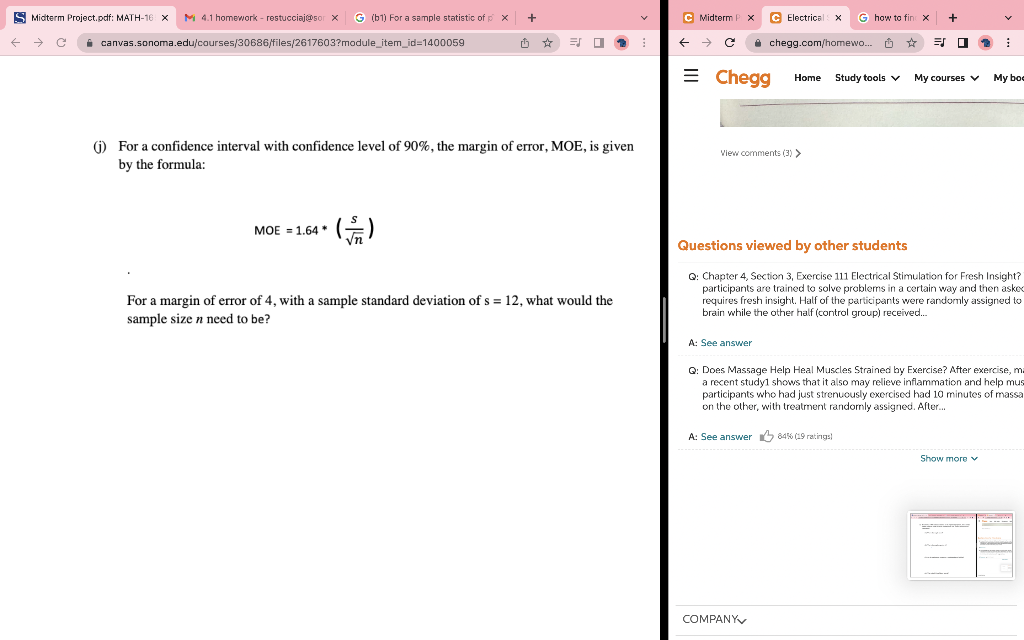Open the Study tools dropdown
Image resolution: width=1024 pixels, height=640 pixels.
(x=865, y=77)
